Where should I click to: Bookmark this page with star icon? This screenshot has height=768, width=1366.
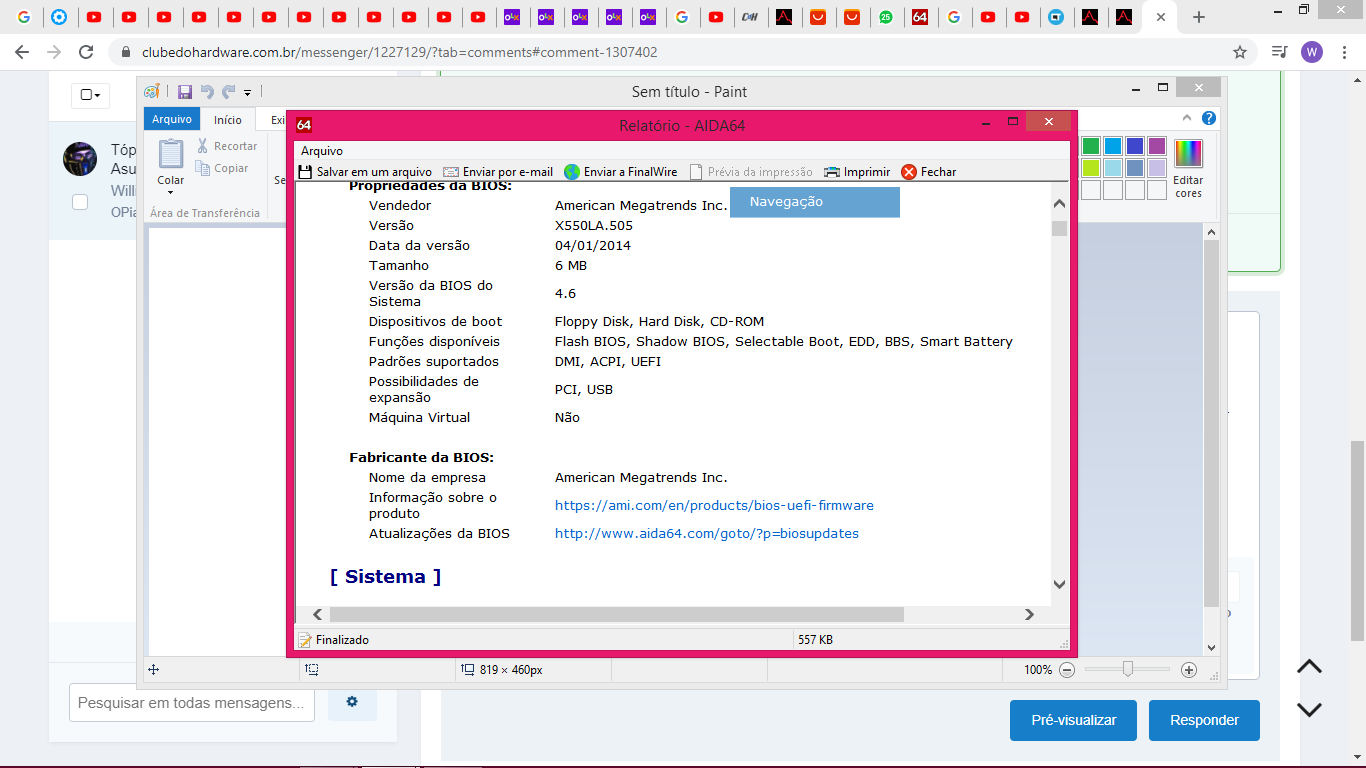(x=1240, y=52)
